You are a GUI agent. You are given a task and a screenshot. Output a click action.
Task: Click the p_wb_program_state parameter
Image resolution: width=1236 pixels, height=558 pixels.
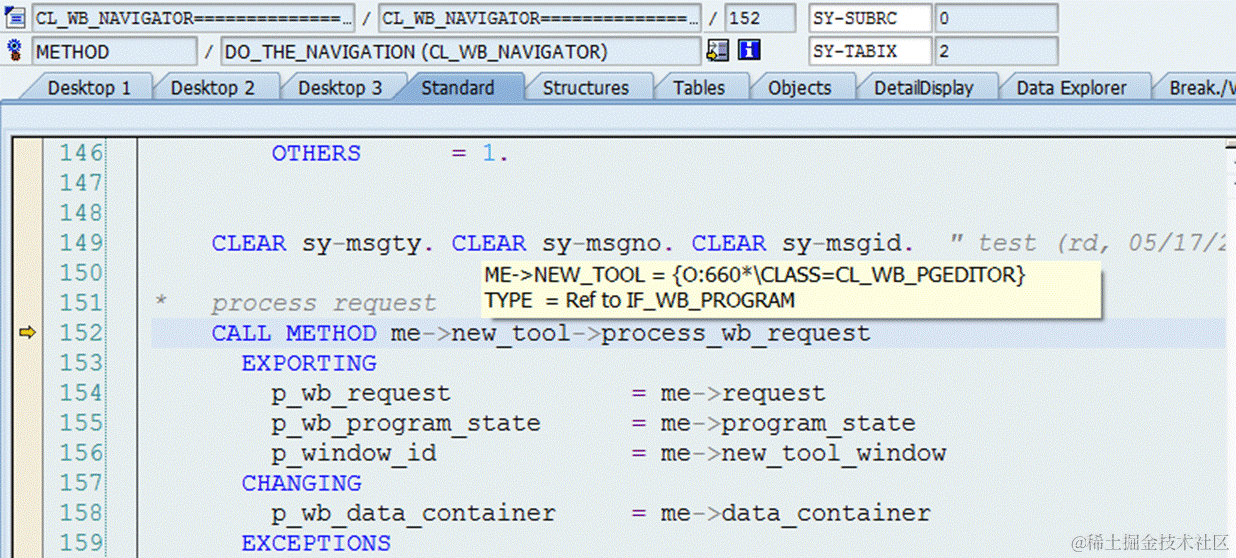point(406,423)
